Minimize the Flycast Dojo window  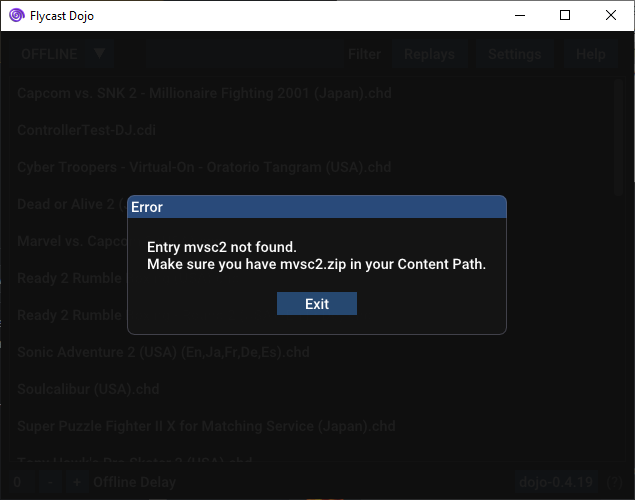(x=520, y=15)
